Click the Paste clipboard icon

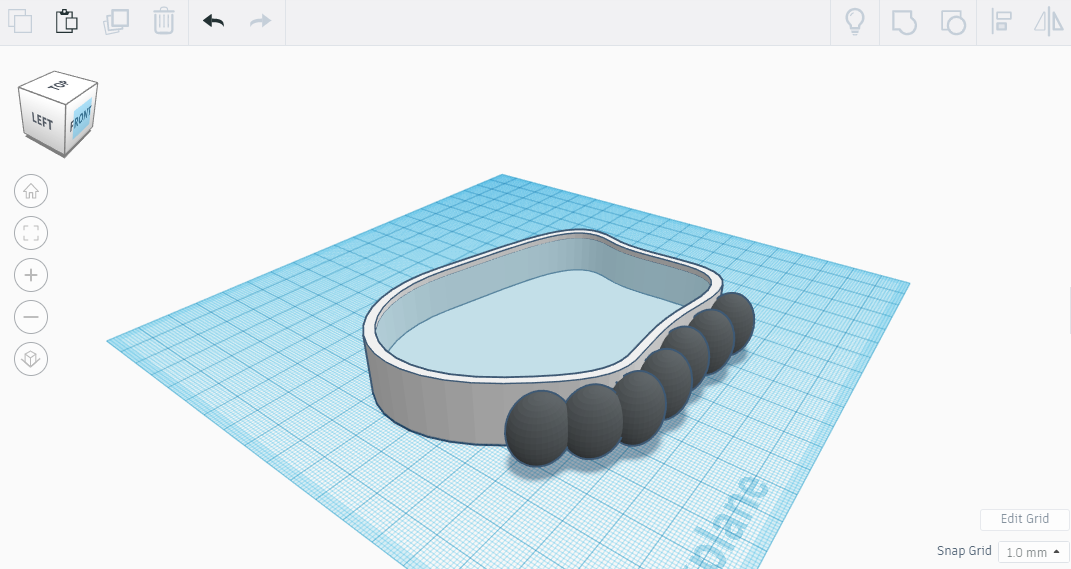pyautogui.click(x=66, y=21)
